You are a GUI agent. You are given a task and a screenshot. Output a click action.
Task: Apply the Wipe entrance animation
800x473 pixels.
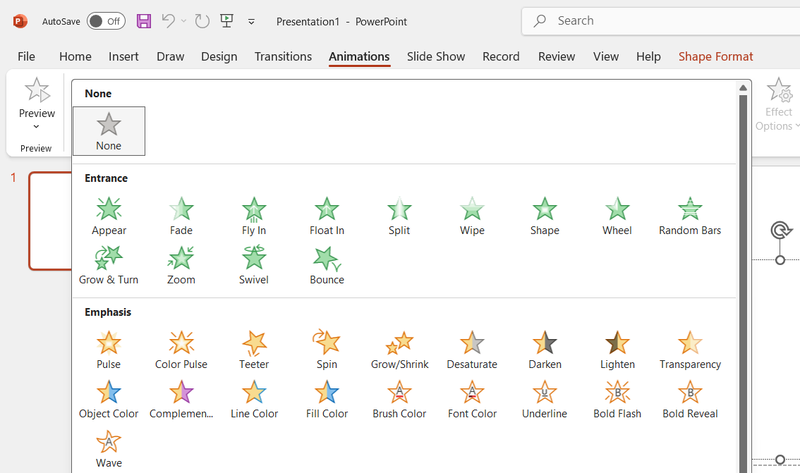[472, 216]
